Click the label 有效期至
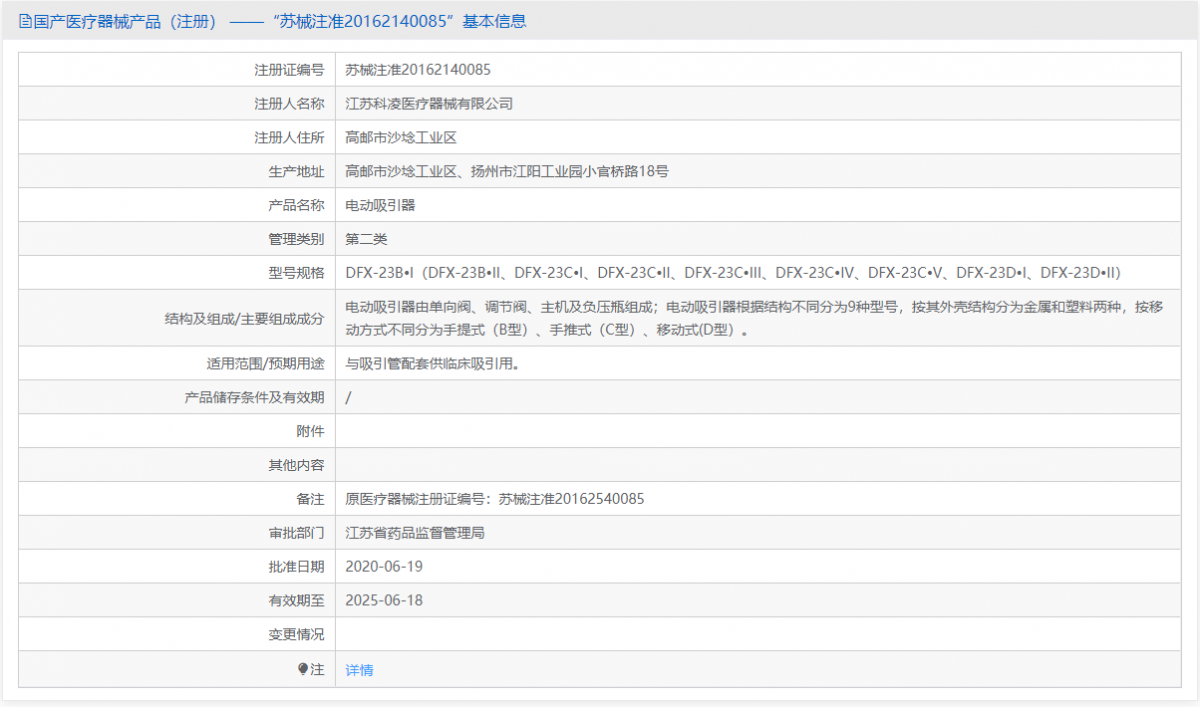This screenshot has height=707, width=1200. [x=297, y=600]
